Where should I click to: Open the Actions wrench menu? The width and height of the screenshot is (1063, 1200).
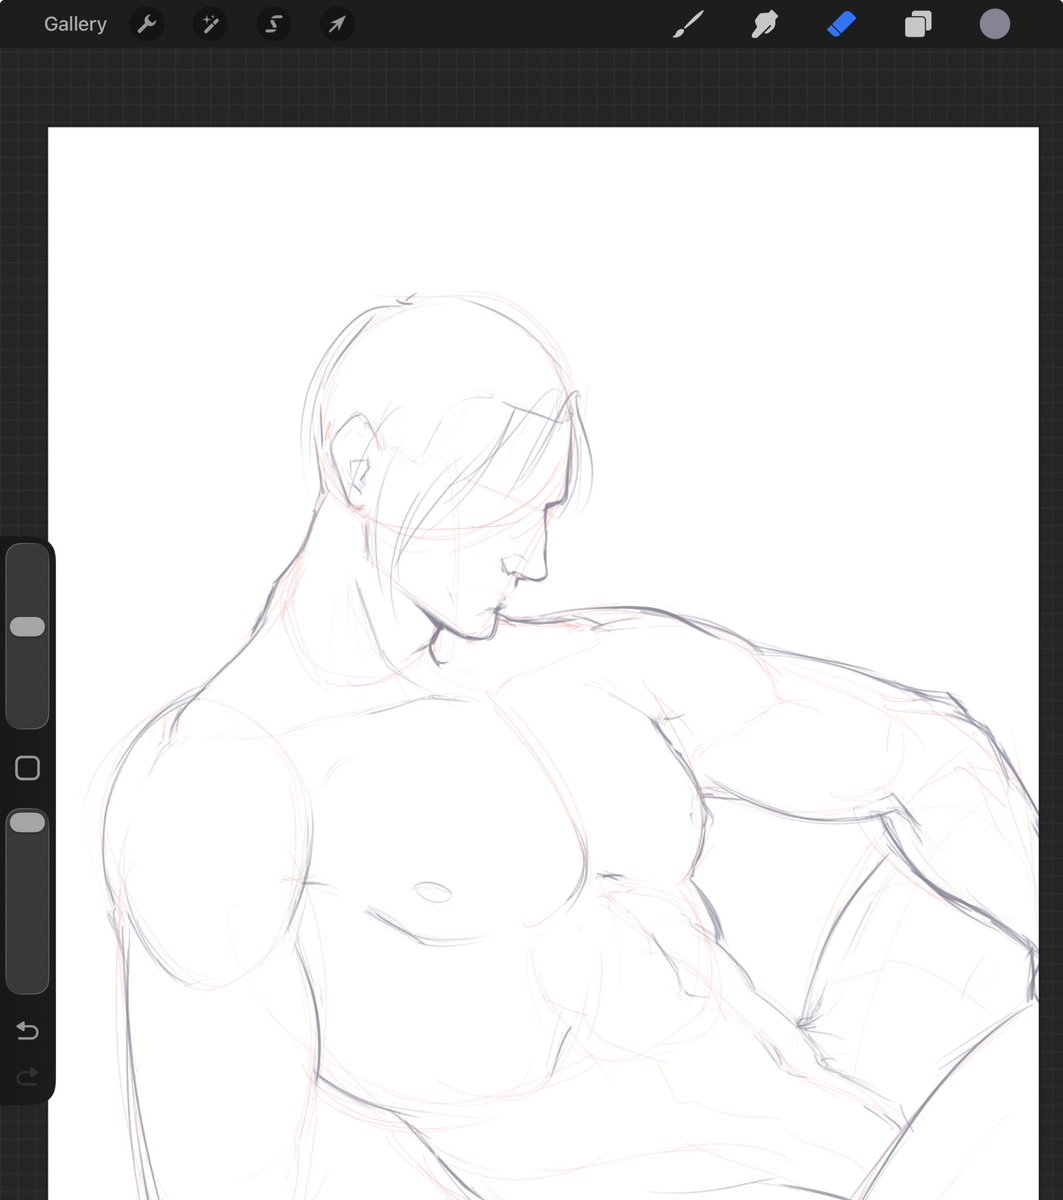pos(147,24)
